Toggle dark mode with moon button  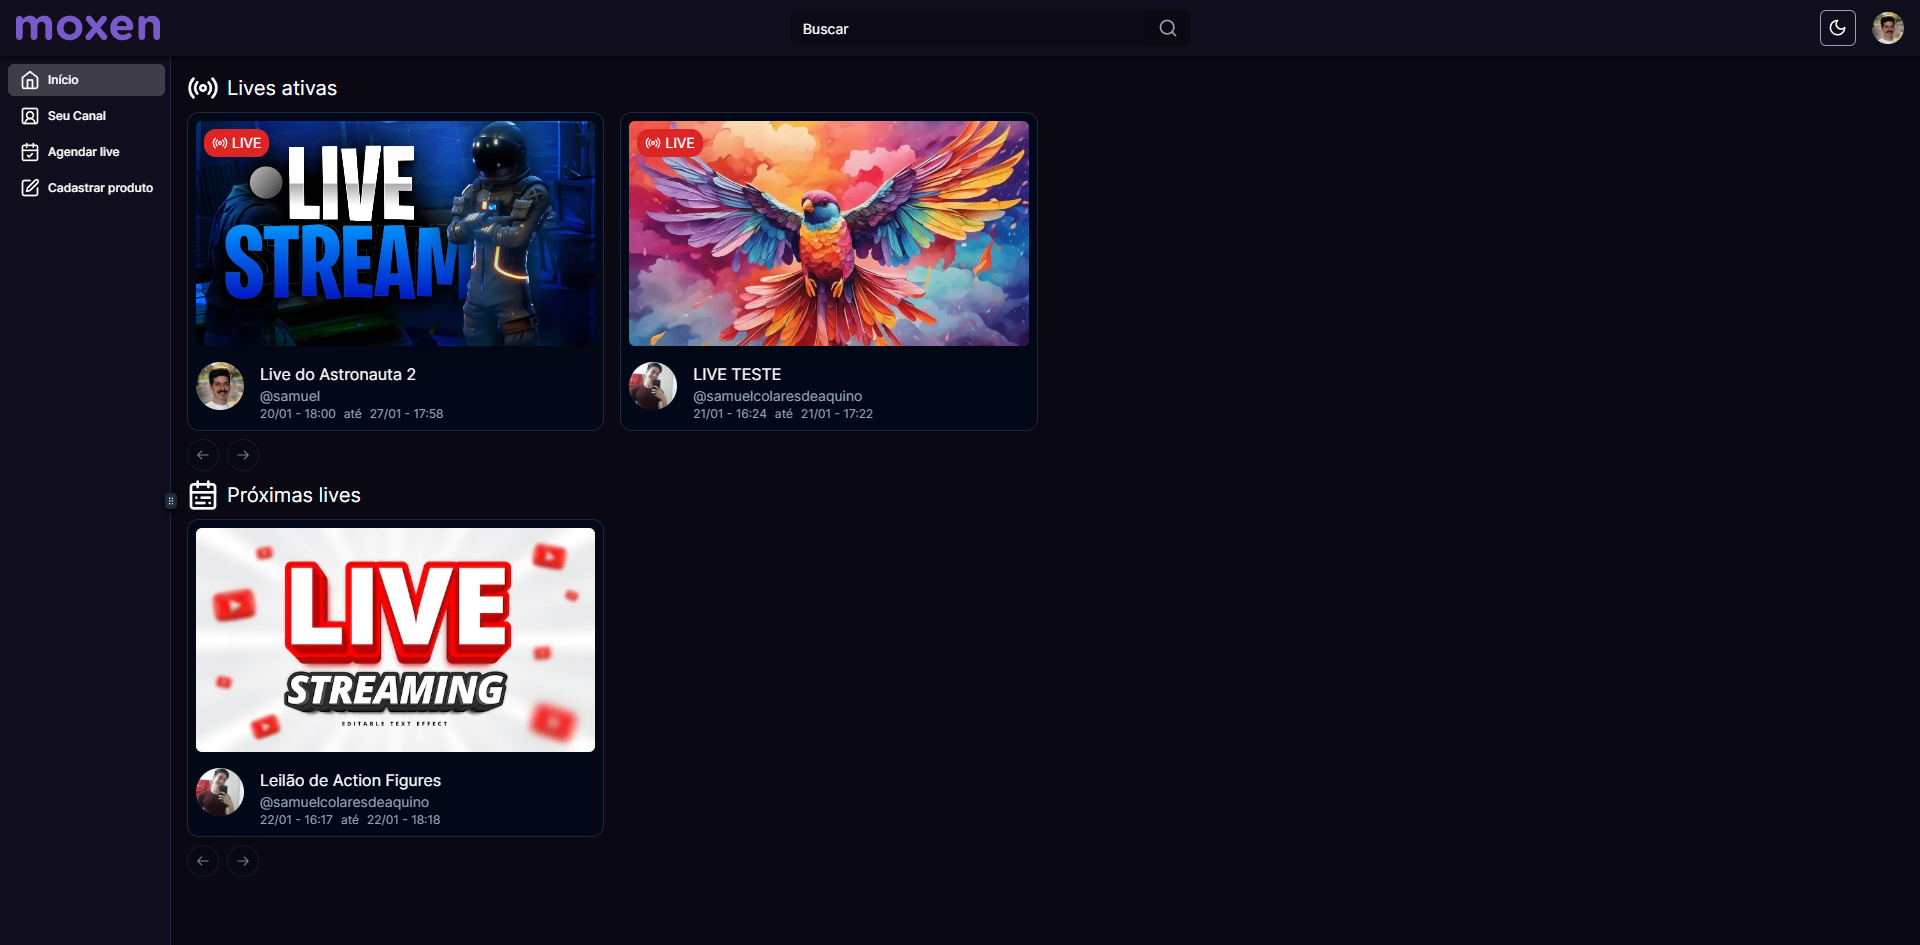point(1837,28)
